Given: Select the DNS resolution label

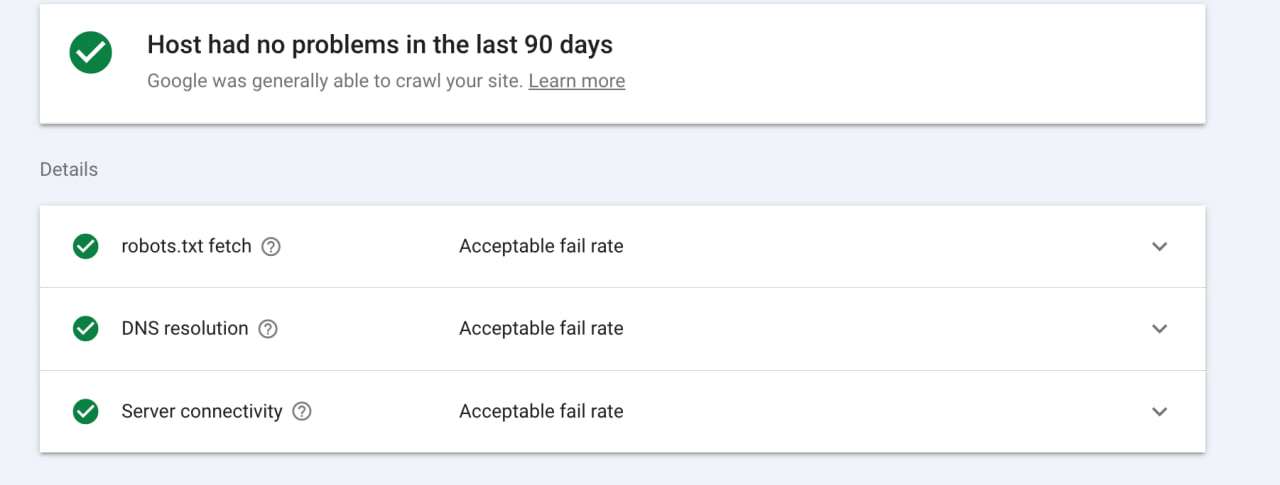Looking at the screenshot, I should click(185, 328).
